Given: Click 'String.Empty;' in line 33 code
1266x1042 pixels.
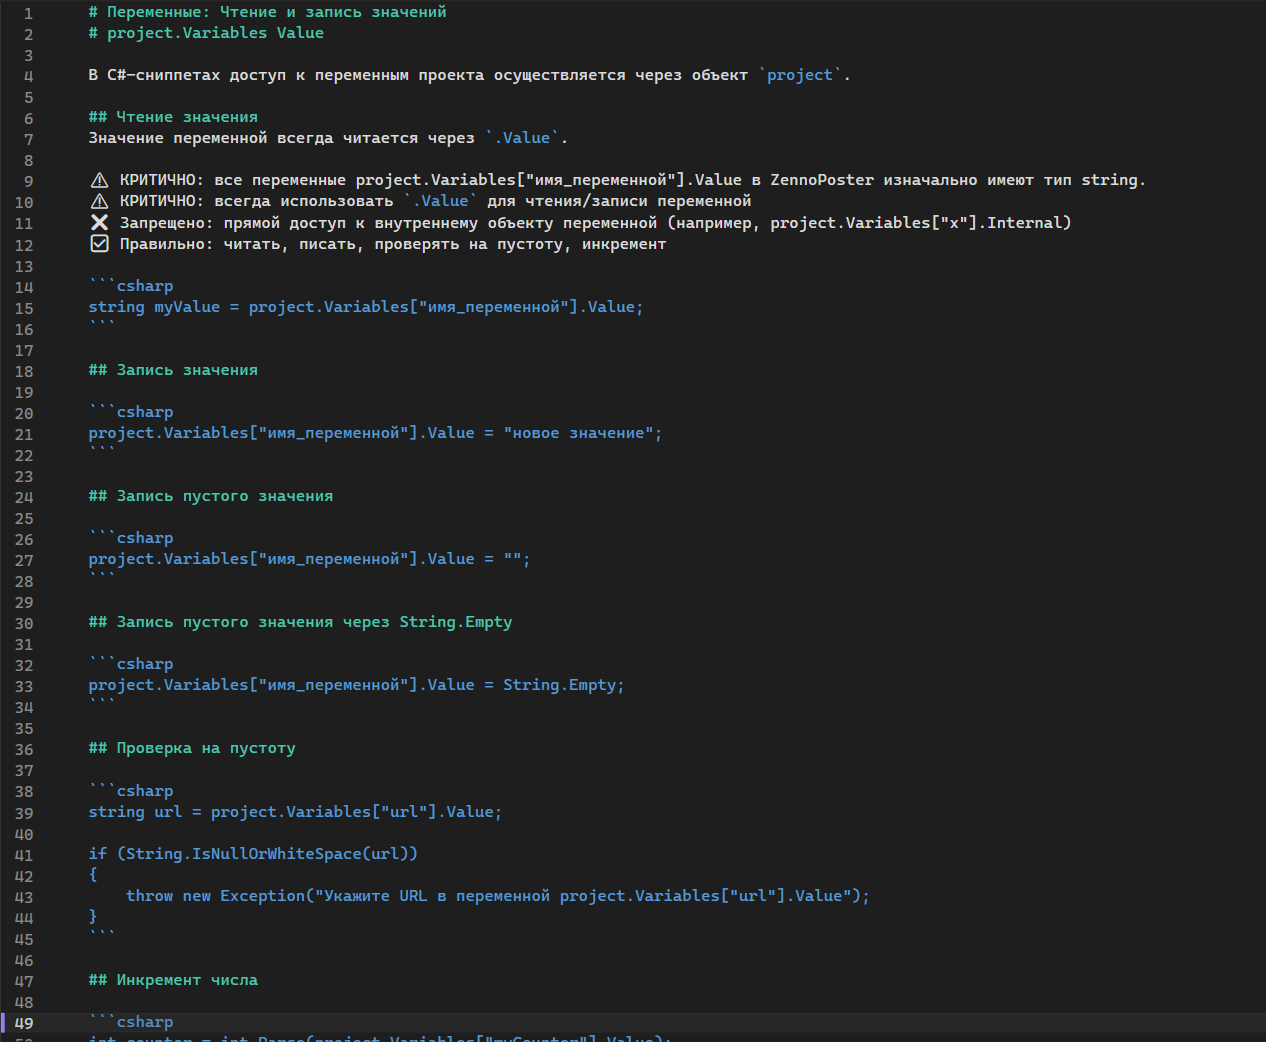Looking at the screenshot, I should 563,685.
